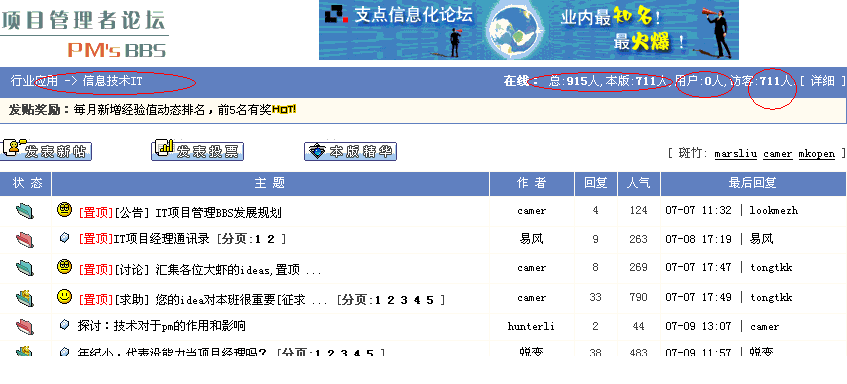This screenshot has height=384, width=847.
Task: Open last replier lookmezh's profile
Action: click(x=774, y=211)
